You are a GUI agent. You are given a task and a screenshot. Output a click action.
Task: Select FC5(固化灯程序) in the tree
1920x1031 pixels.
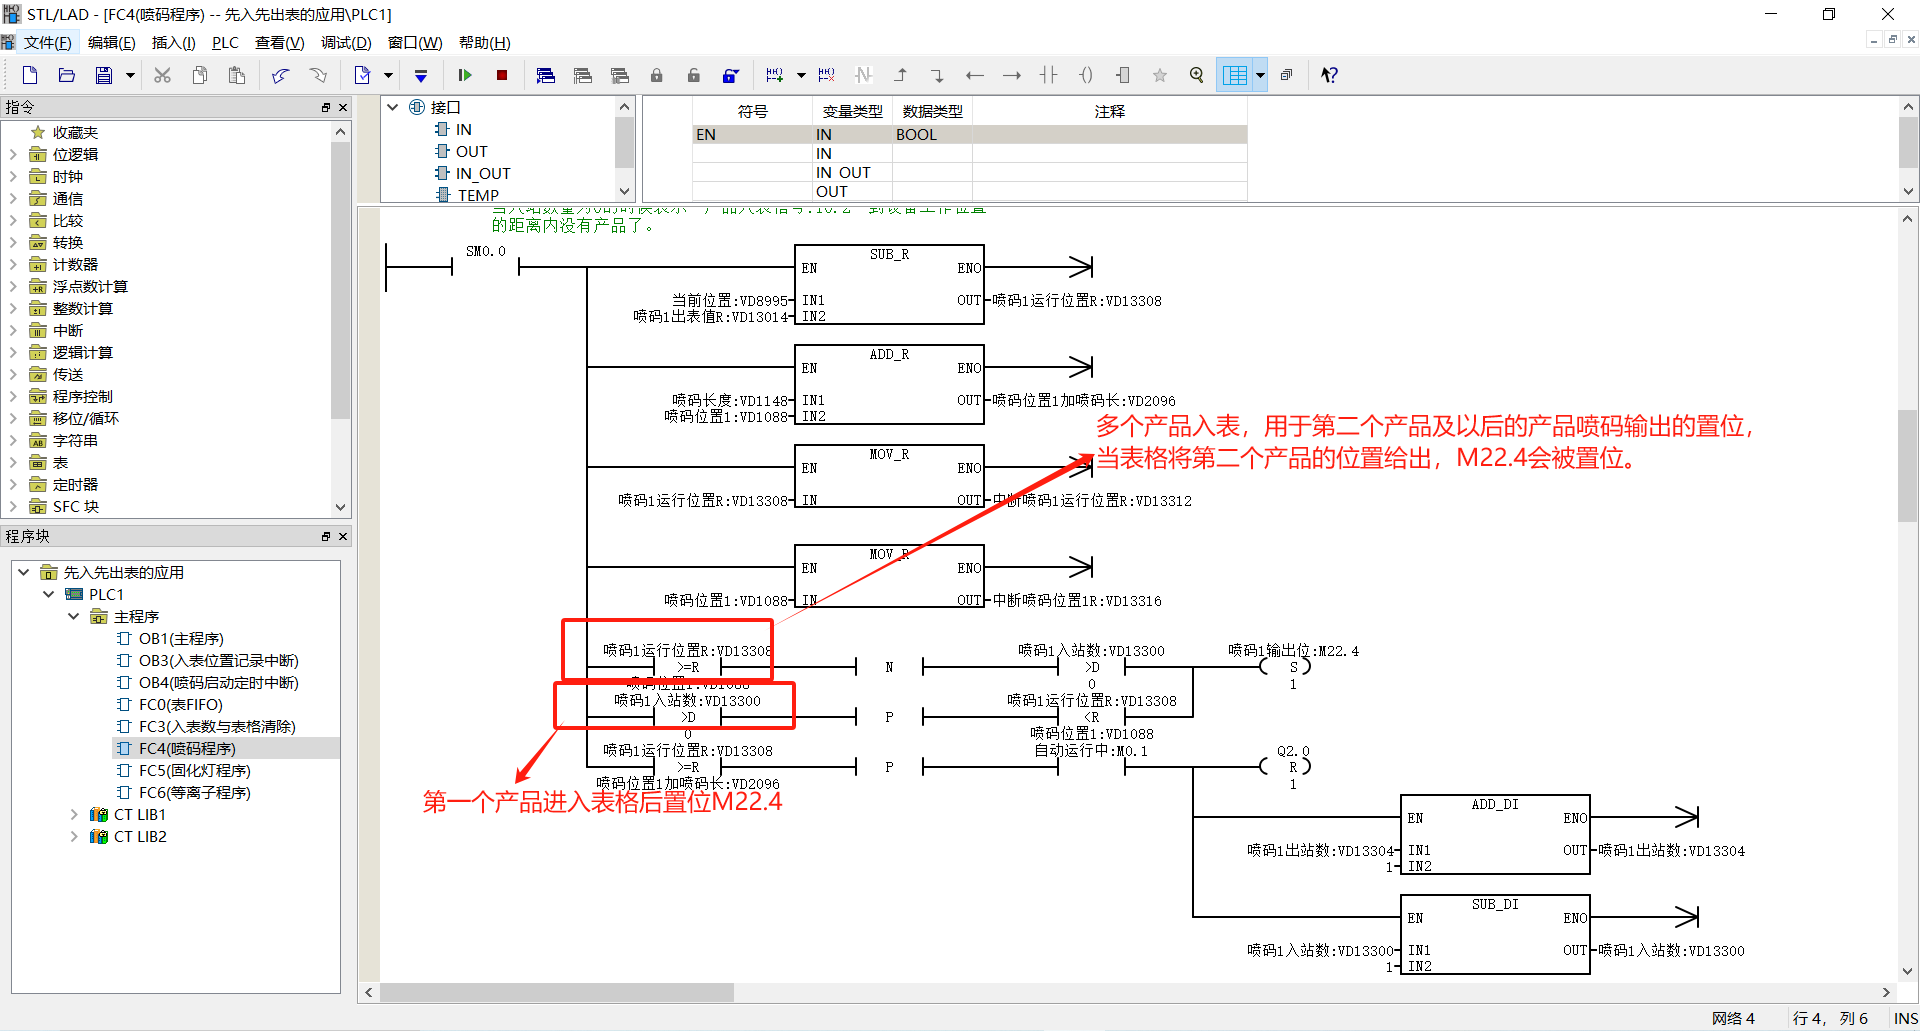[194, 770]
